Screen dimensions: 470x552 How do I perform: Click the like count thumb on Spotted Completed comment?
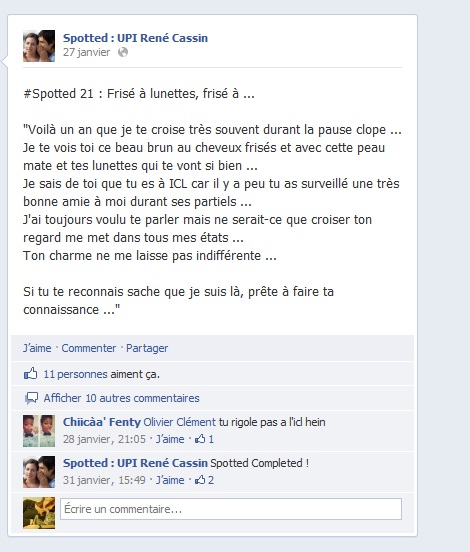click(x=200, y=480)
